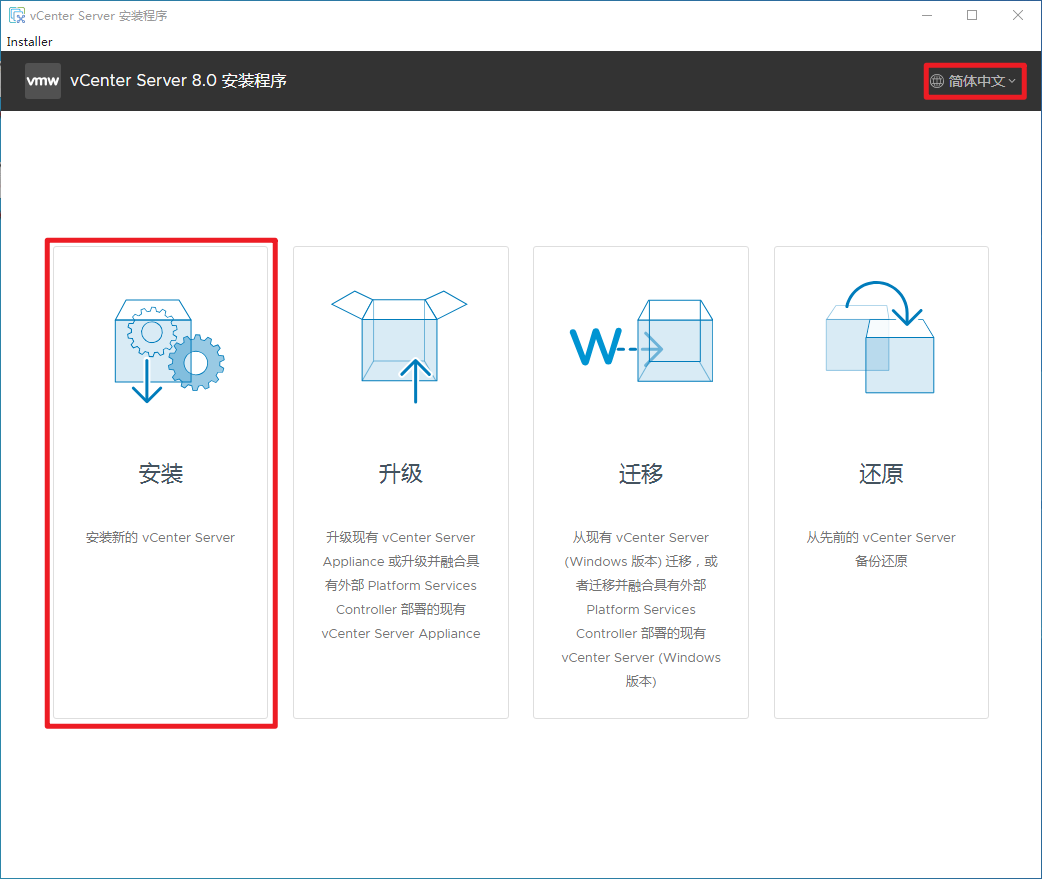The width and height of the screenshot is (1042, 879).
Task: Click the 从先前的 vCenter Server 备份还原 text
Action: [x=881, y=549]
